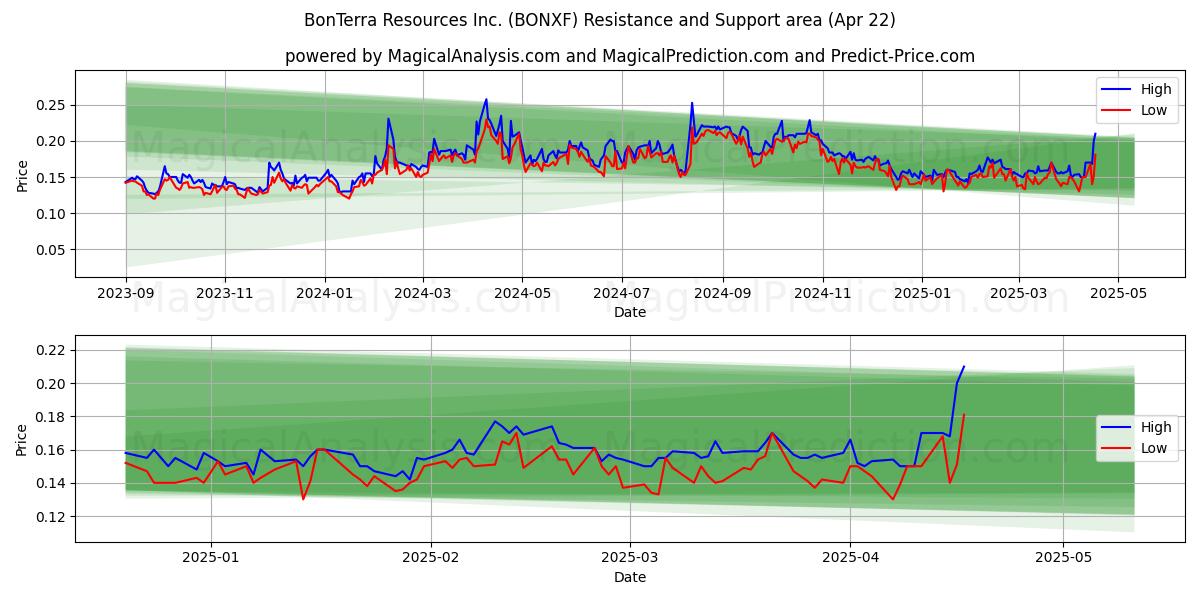Click the '0.22' price tick on lower chart
Viewport: 1200px width, 600px height.
click(x=52, y=350)
